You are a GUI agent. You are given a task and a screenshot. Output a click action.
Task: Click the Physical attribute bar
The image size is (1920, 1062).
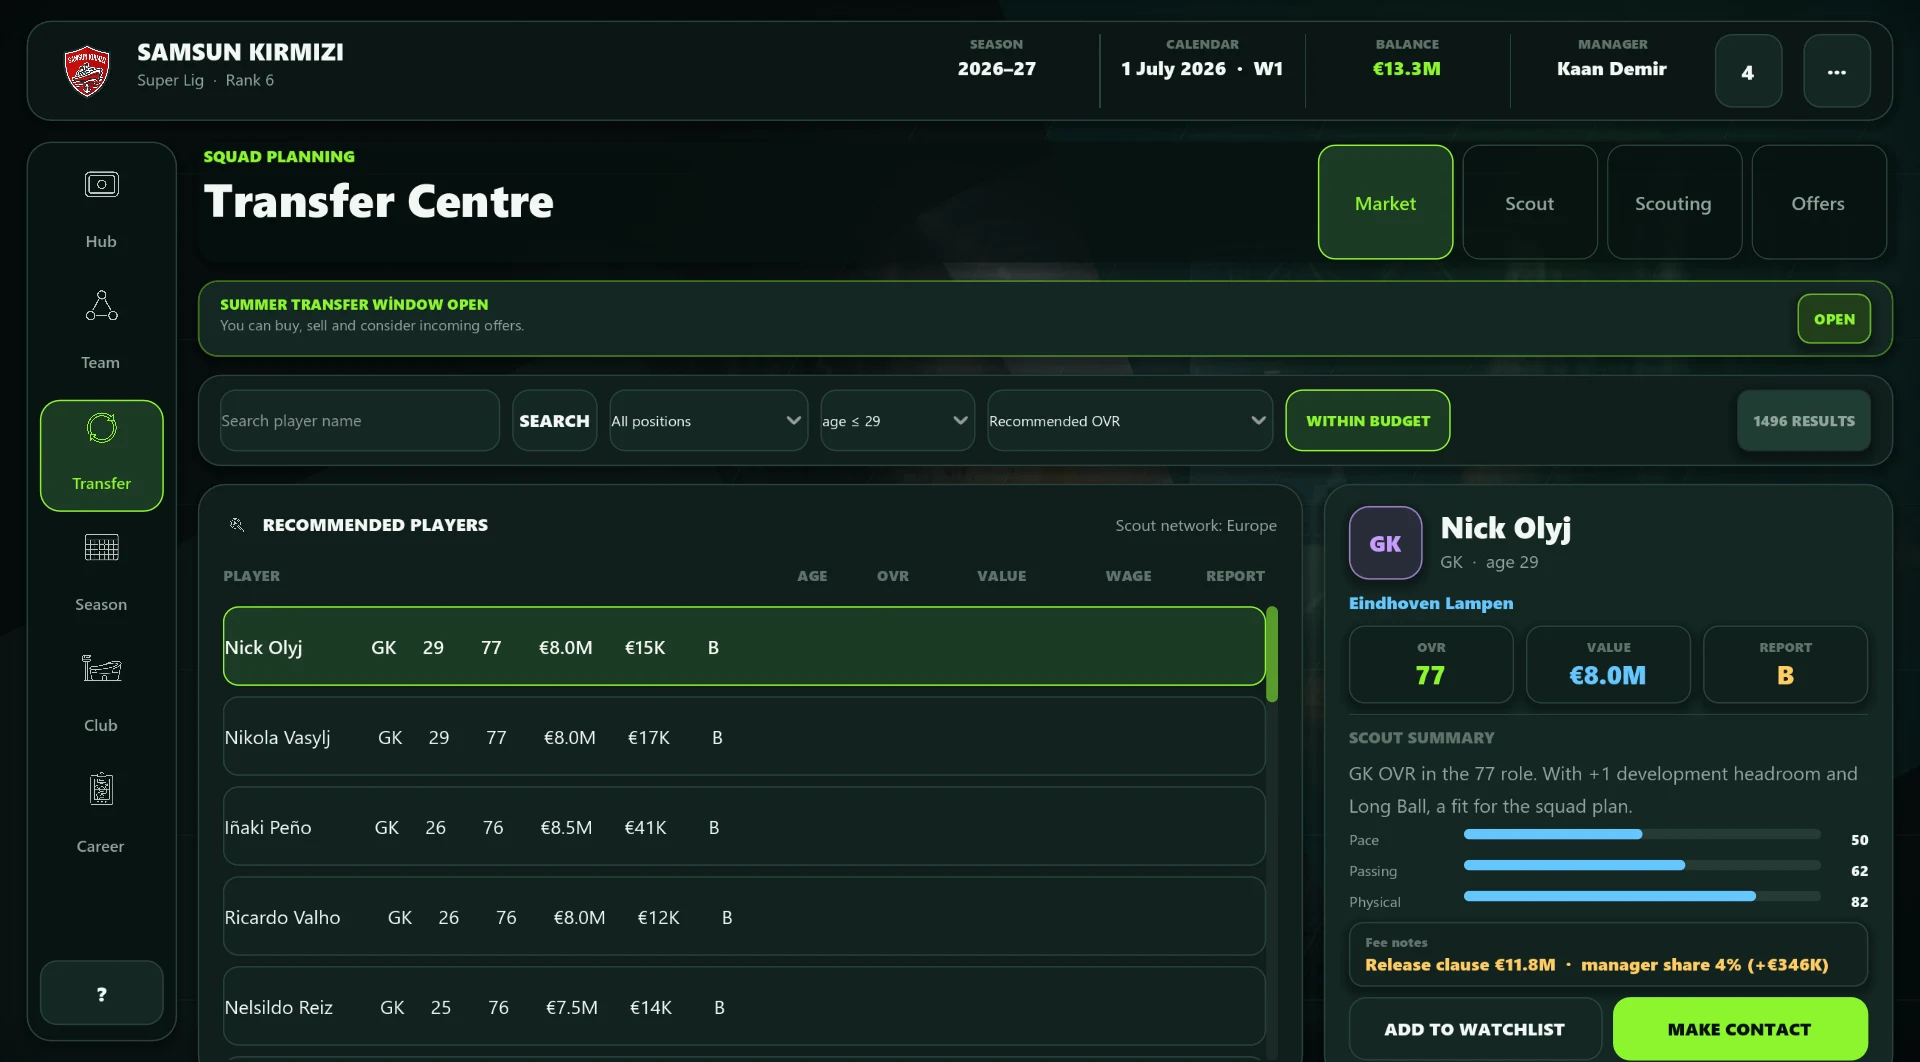(1641, 896)
